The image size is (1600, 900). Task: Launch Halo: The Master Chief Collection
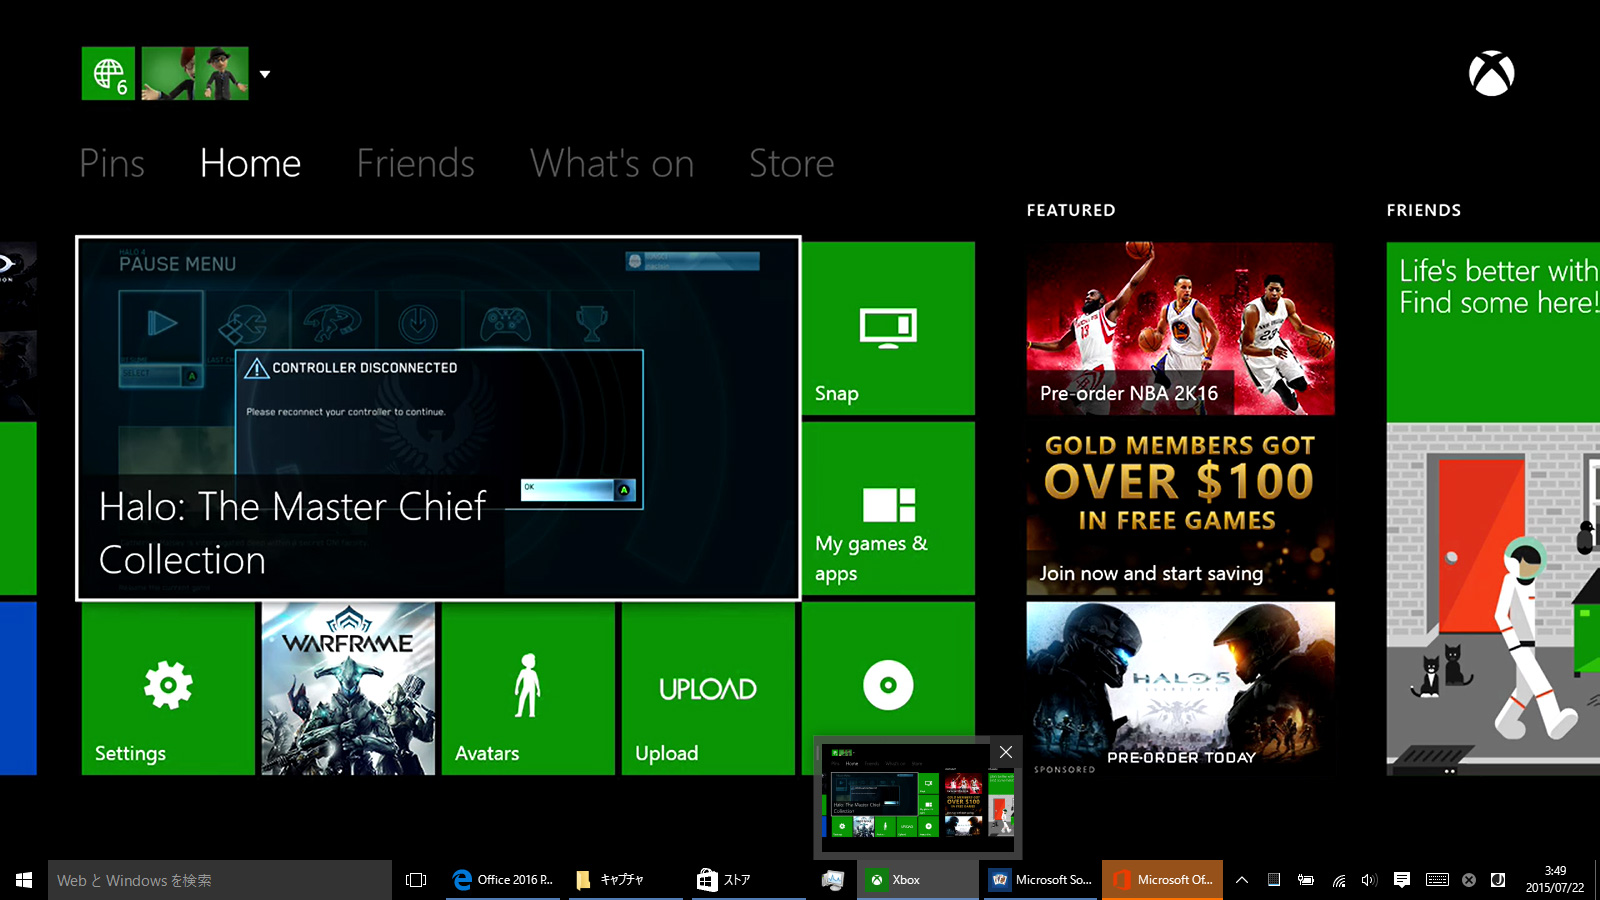438,418
